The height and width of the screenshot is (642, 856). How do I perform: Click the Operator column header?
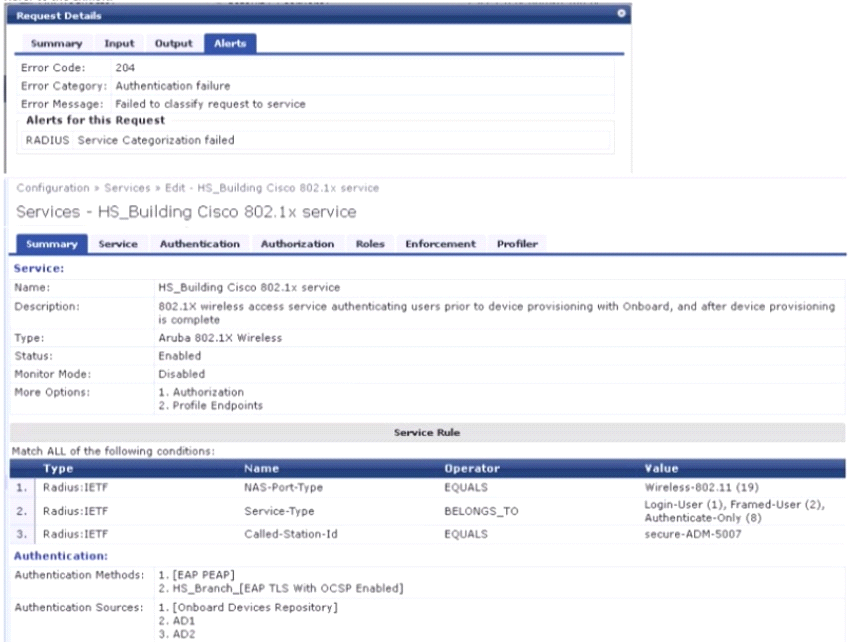(472, 468)
